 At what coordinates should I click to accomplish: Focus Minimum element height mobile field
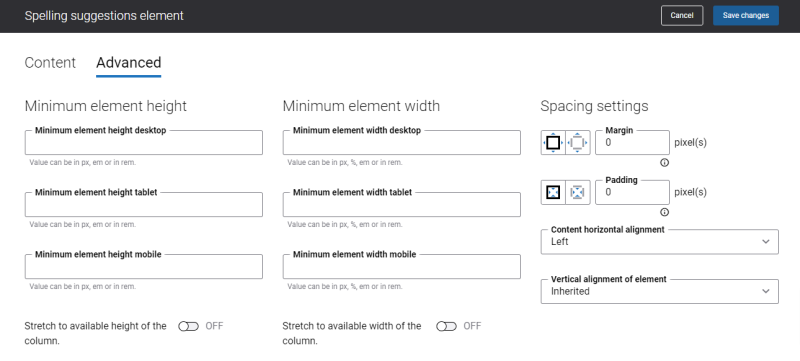[144, 267]
